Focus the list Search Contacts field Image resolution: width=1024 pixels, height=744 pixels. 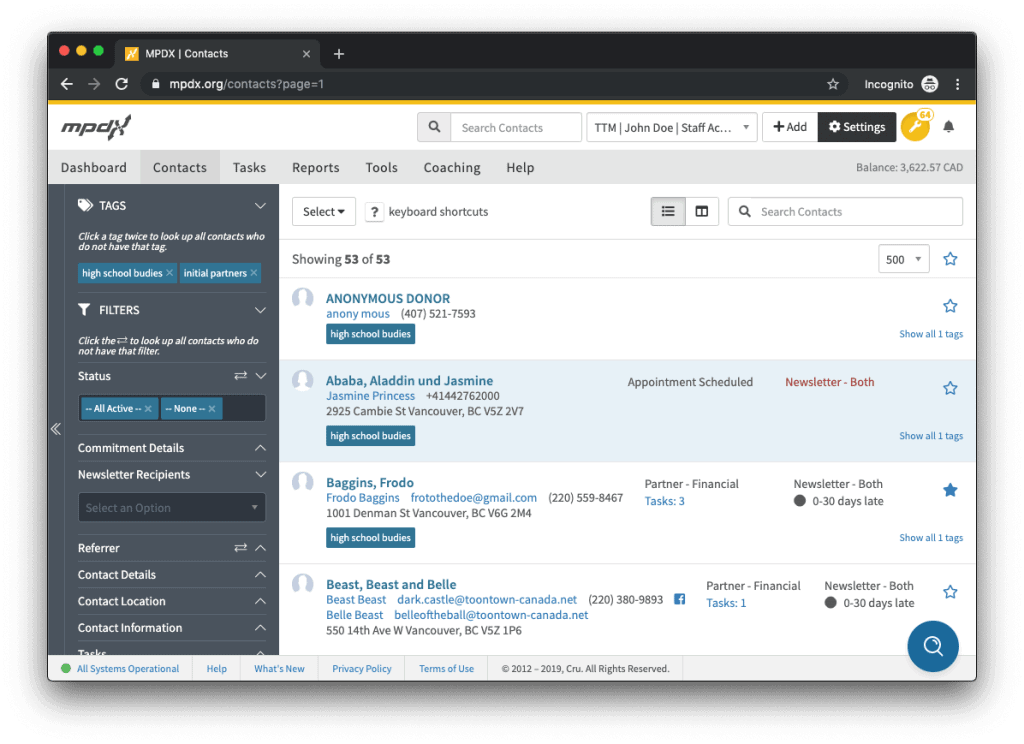tap(845, 212)
